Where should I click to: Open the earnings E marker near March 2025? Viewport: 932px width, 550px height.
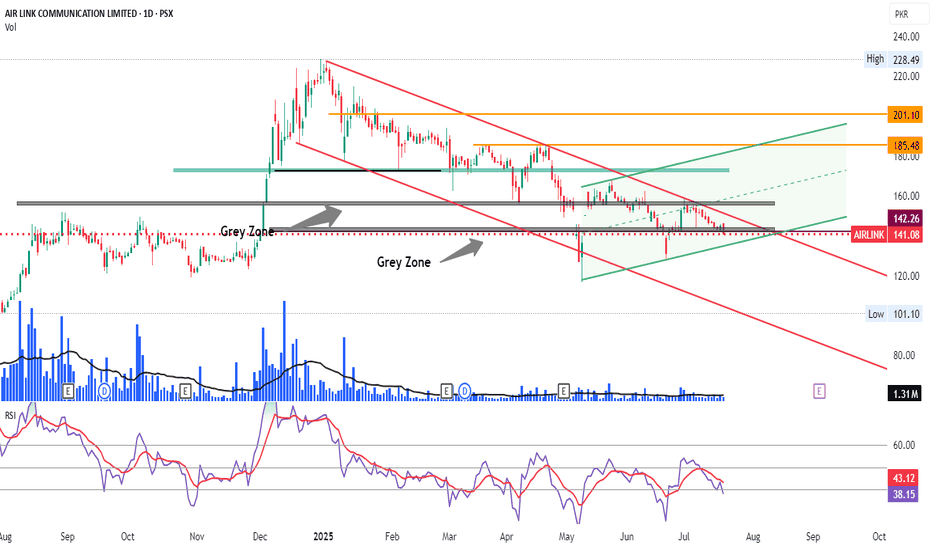click(x=446, y=391)
